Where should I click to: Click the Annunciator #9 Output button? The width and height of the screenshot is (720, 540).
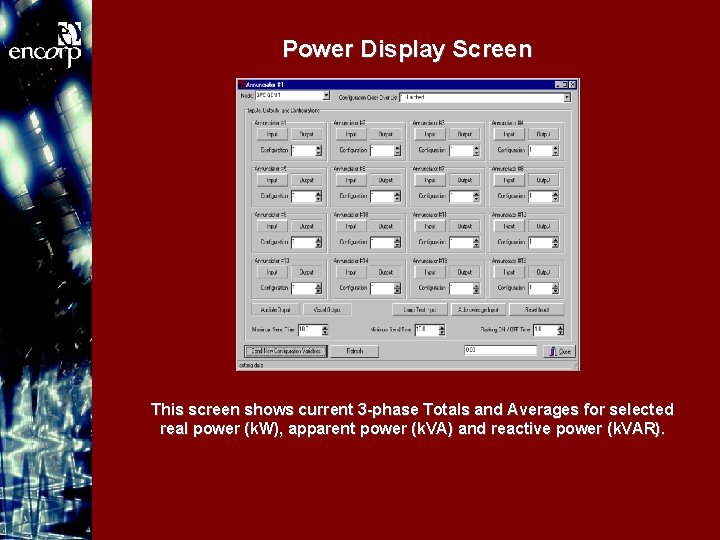(306, 226)
